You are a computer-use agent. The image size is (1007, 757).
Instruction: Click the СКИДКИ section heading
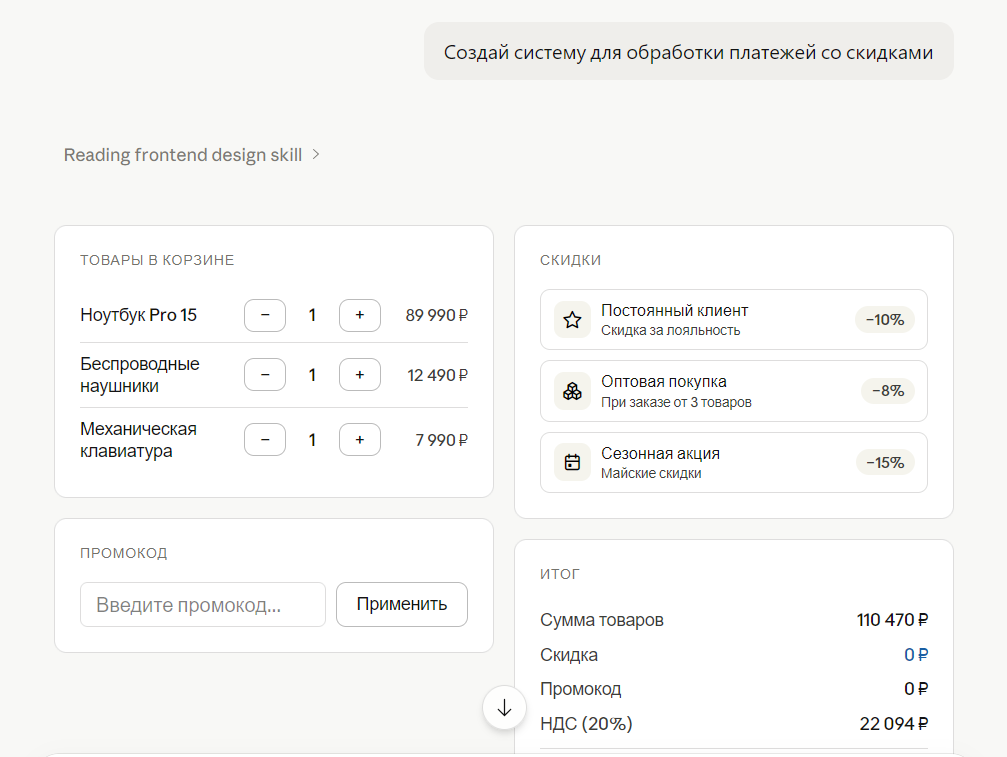coord(570,260)
